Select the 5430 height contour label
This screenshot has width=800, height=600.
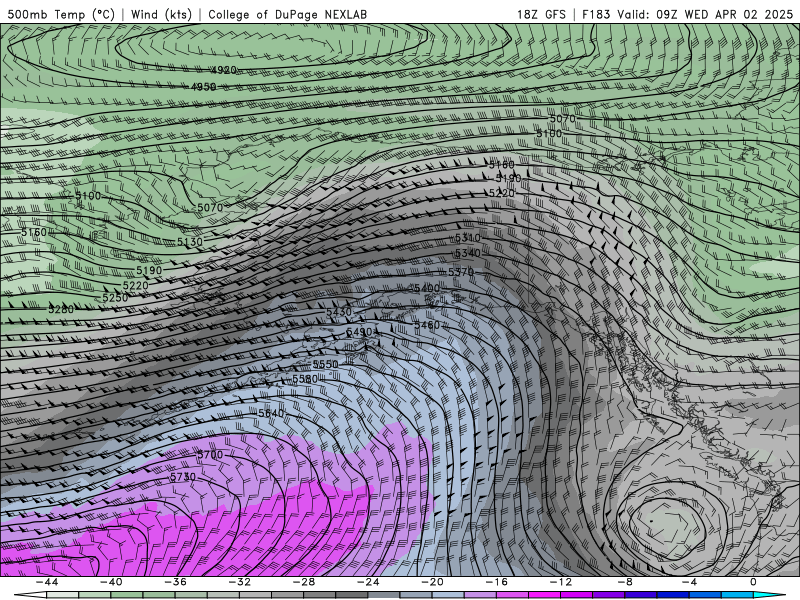click(x=339, y=312)
